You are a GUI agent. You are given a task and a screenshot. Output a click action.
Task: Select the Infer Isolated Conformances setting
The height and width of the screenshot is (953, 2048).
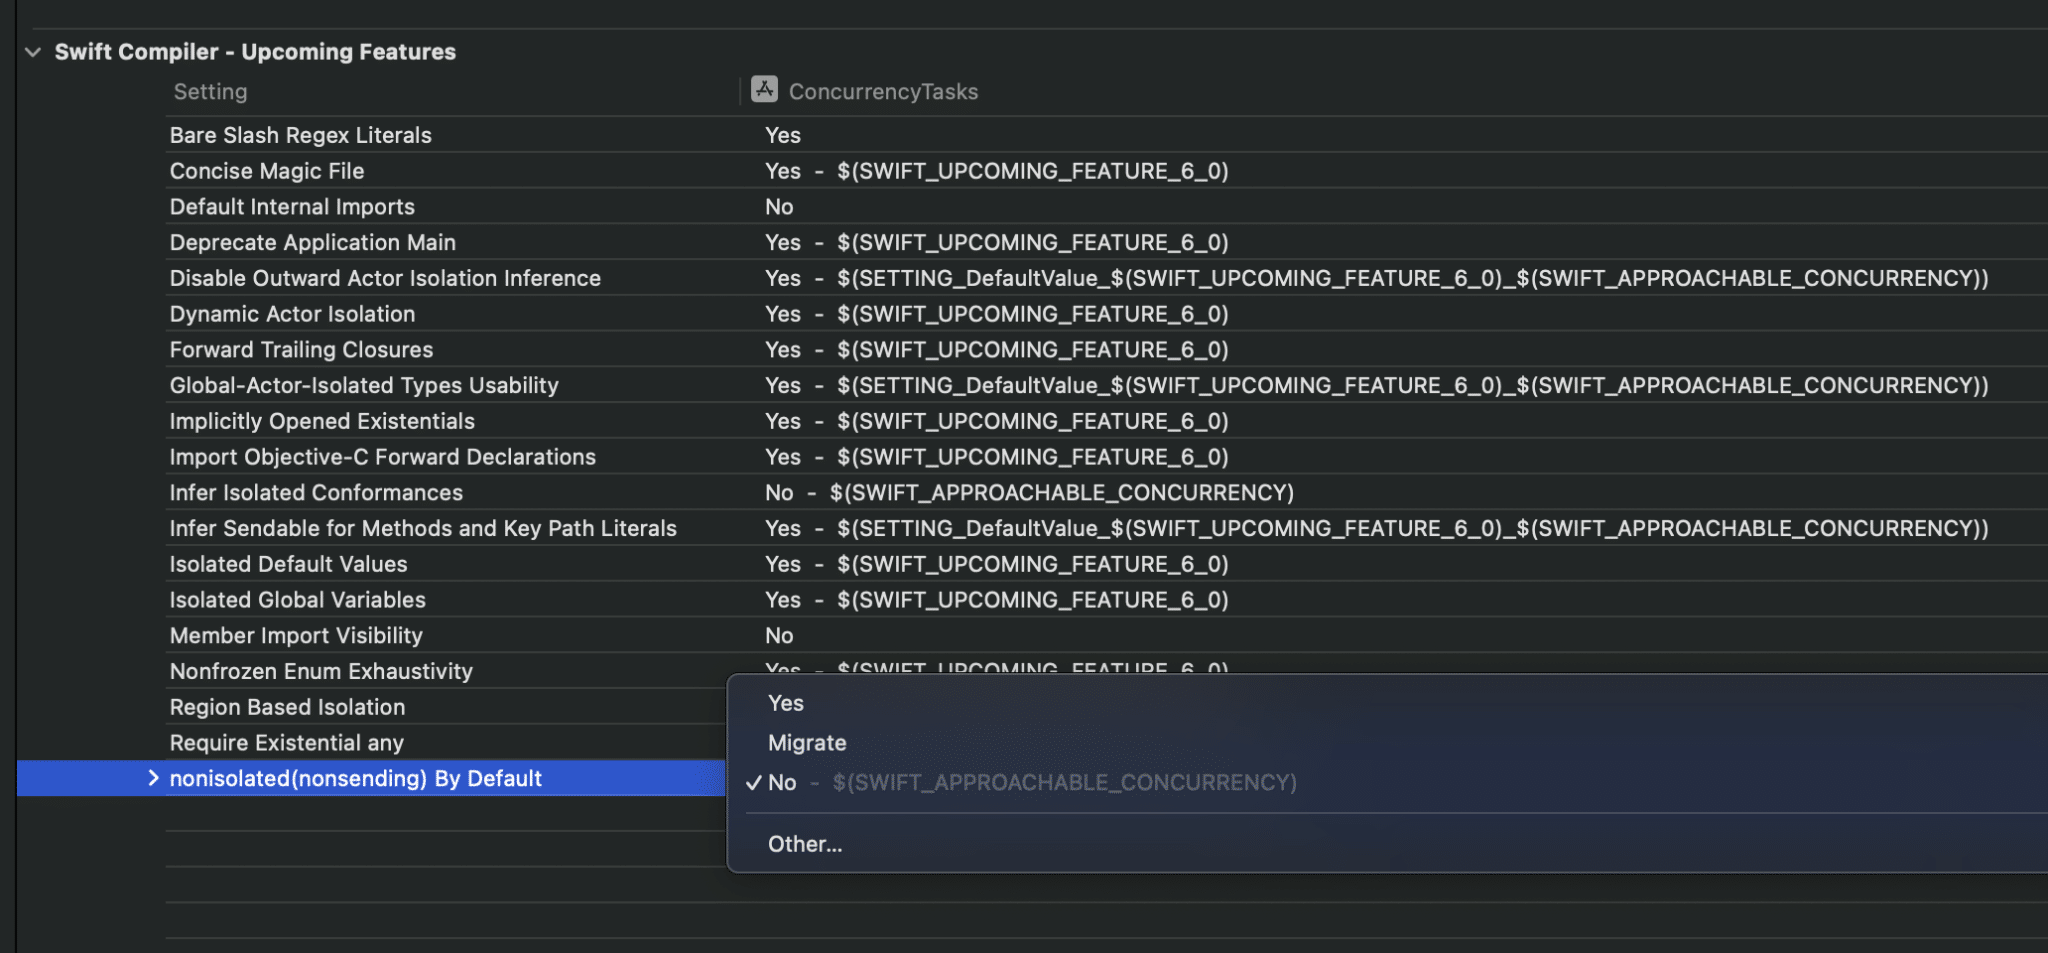(x=316, y=493)
